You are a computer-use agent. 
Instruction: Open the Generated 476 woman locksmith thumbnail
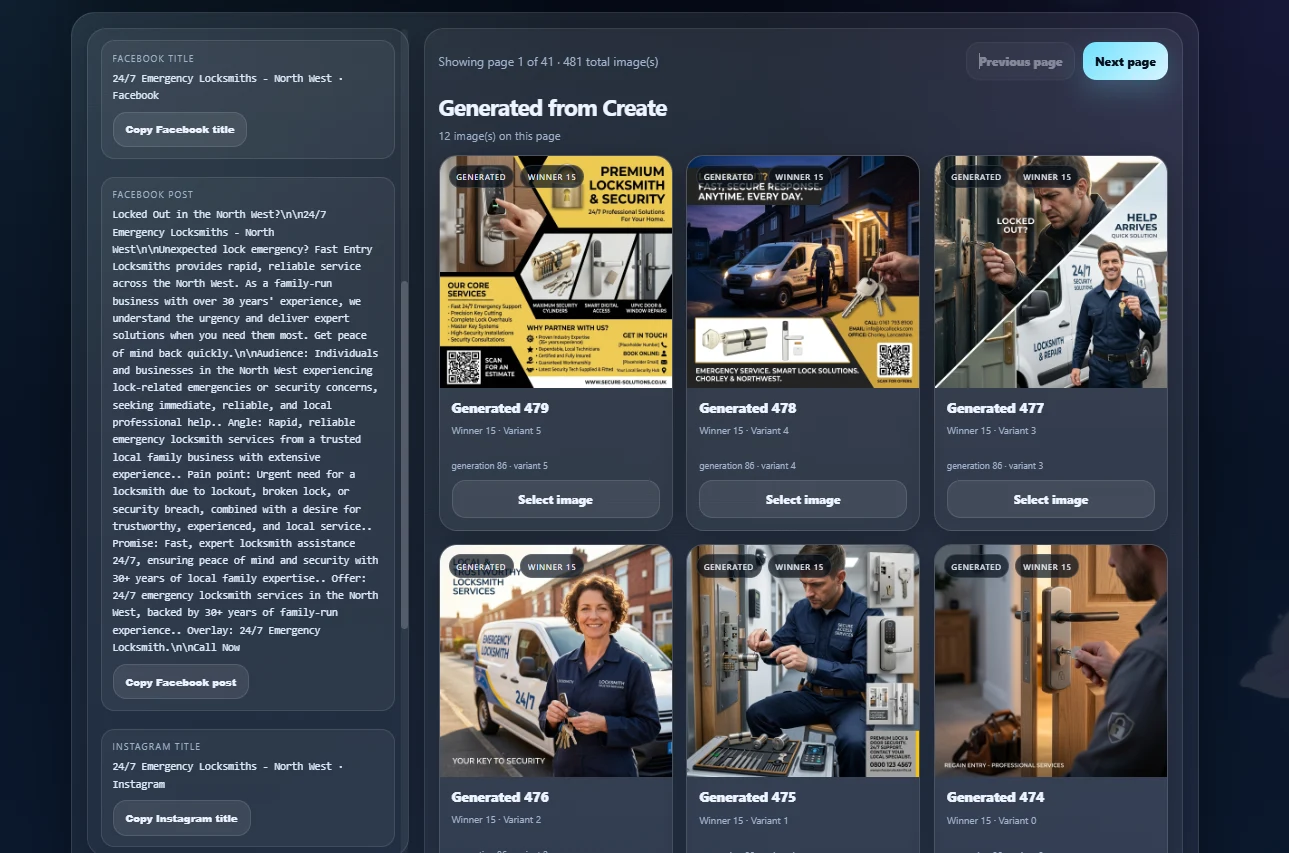pos(556,661)
